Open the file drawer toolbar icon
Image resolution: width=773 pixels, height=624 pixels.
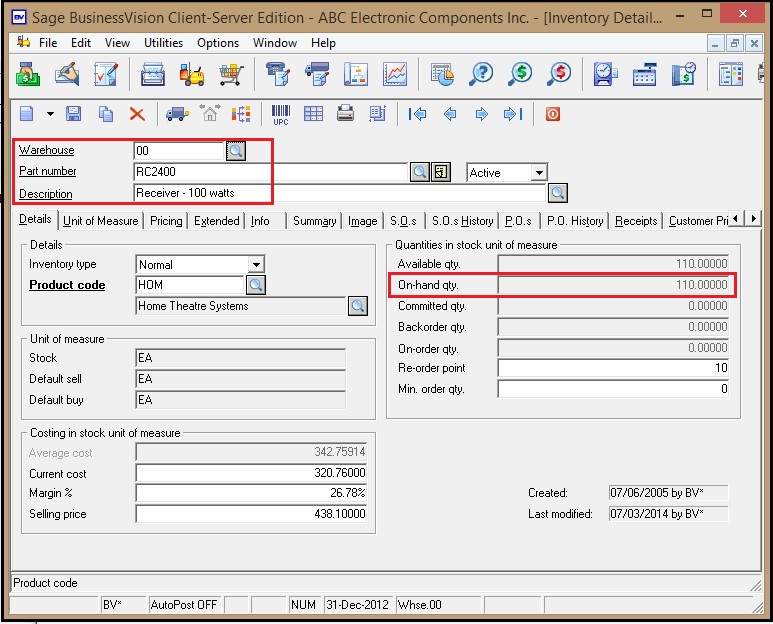coord(153,74)
